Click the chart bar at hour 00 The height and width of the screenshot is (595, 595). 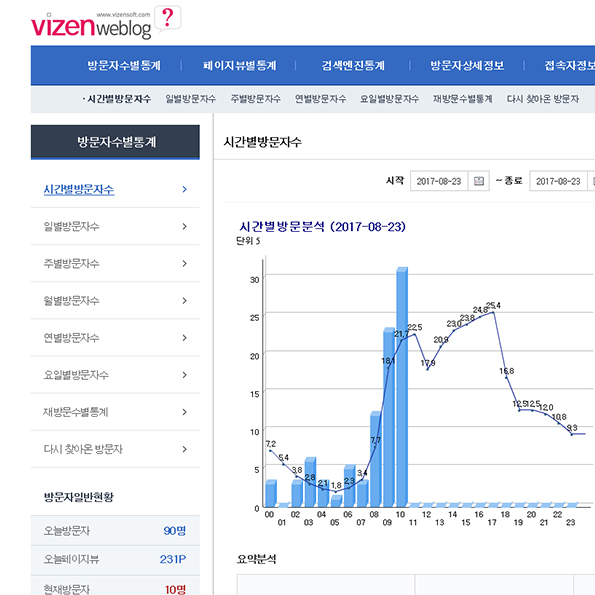271,493
